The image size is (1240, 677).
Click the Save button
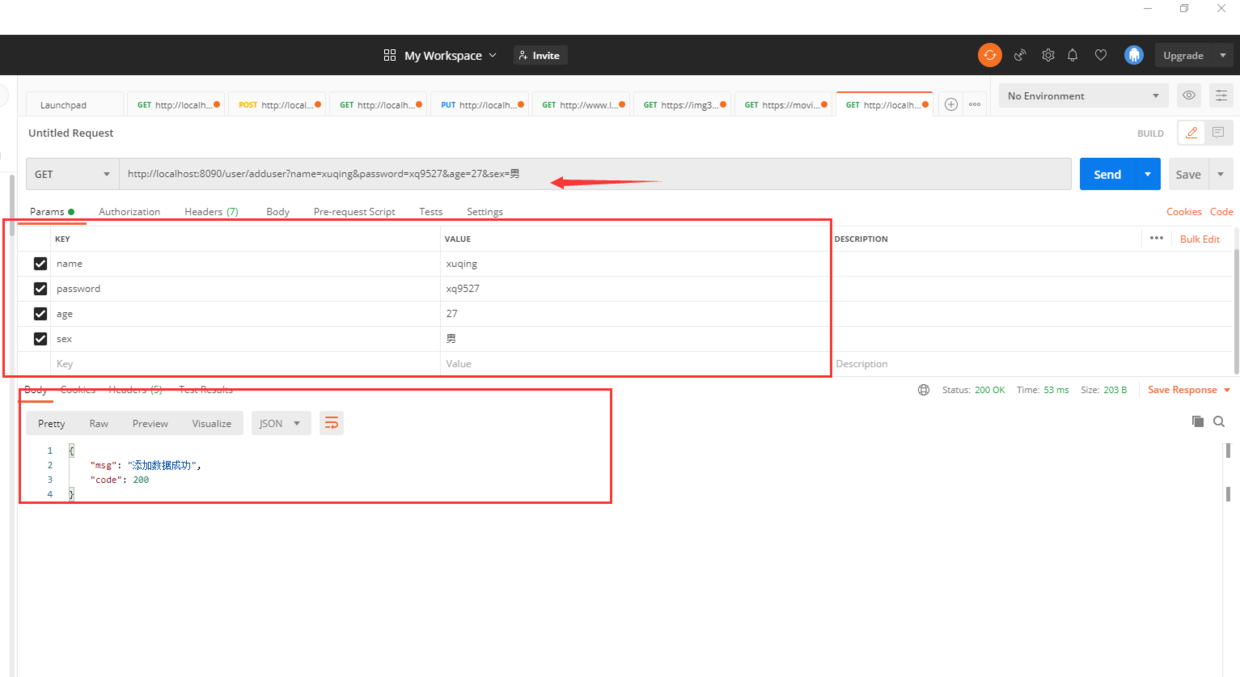point(1188,174)
